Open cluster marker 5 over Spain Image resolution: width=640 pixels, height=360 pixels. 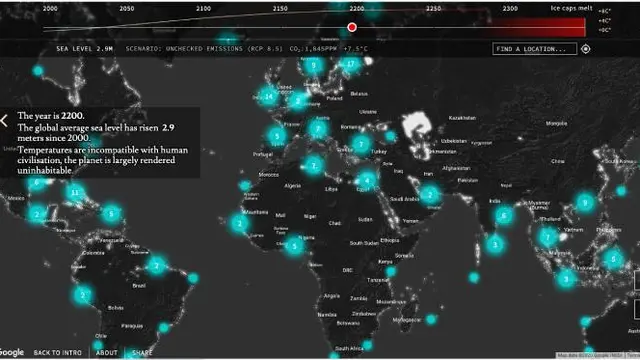[277, 136]
